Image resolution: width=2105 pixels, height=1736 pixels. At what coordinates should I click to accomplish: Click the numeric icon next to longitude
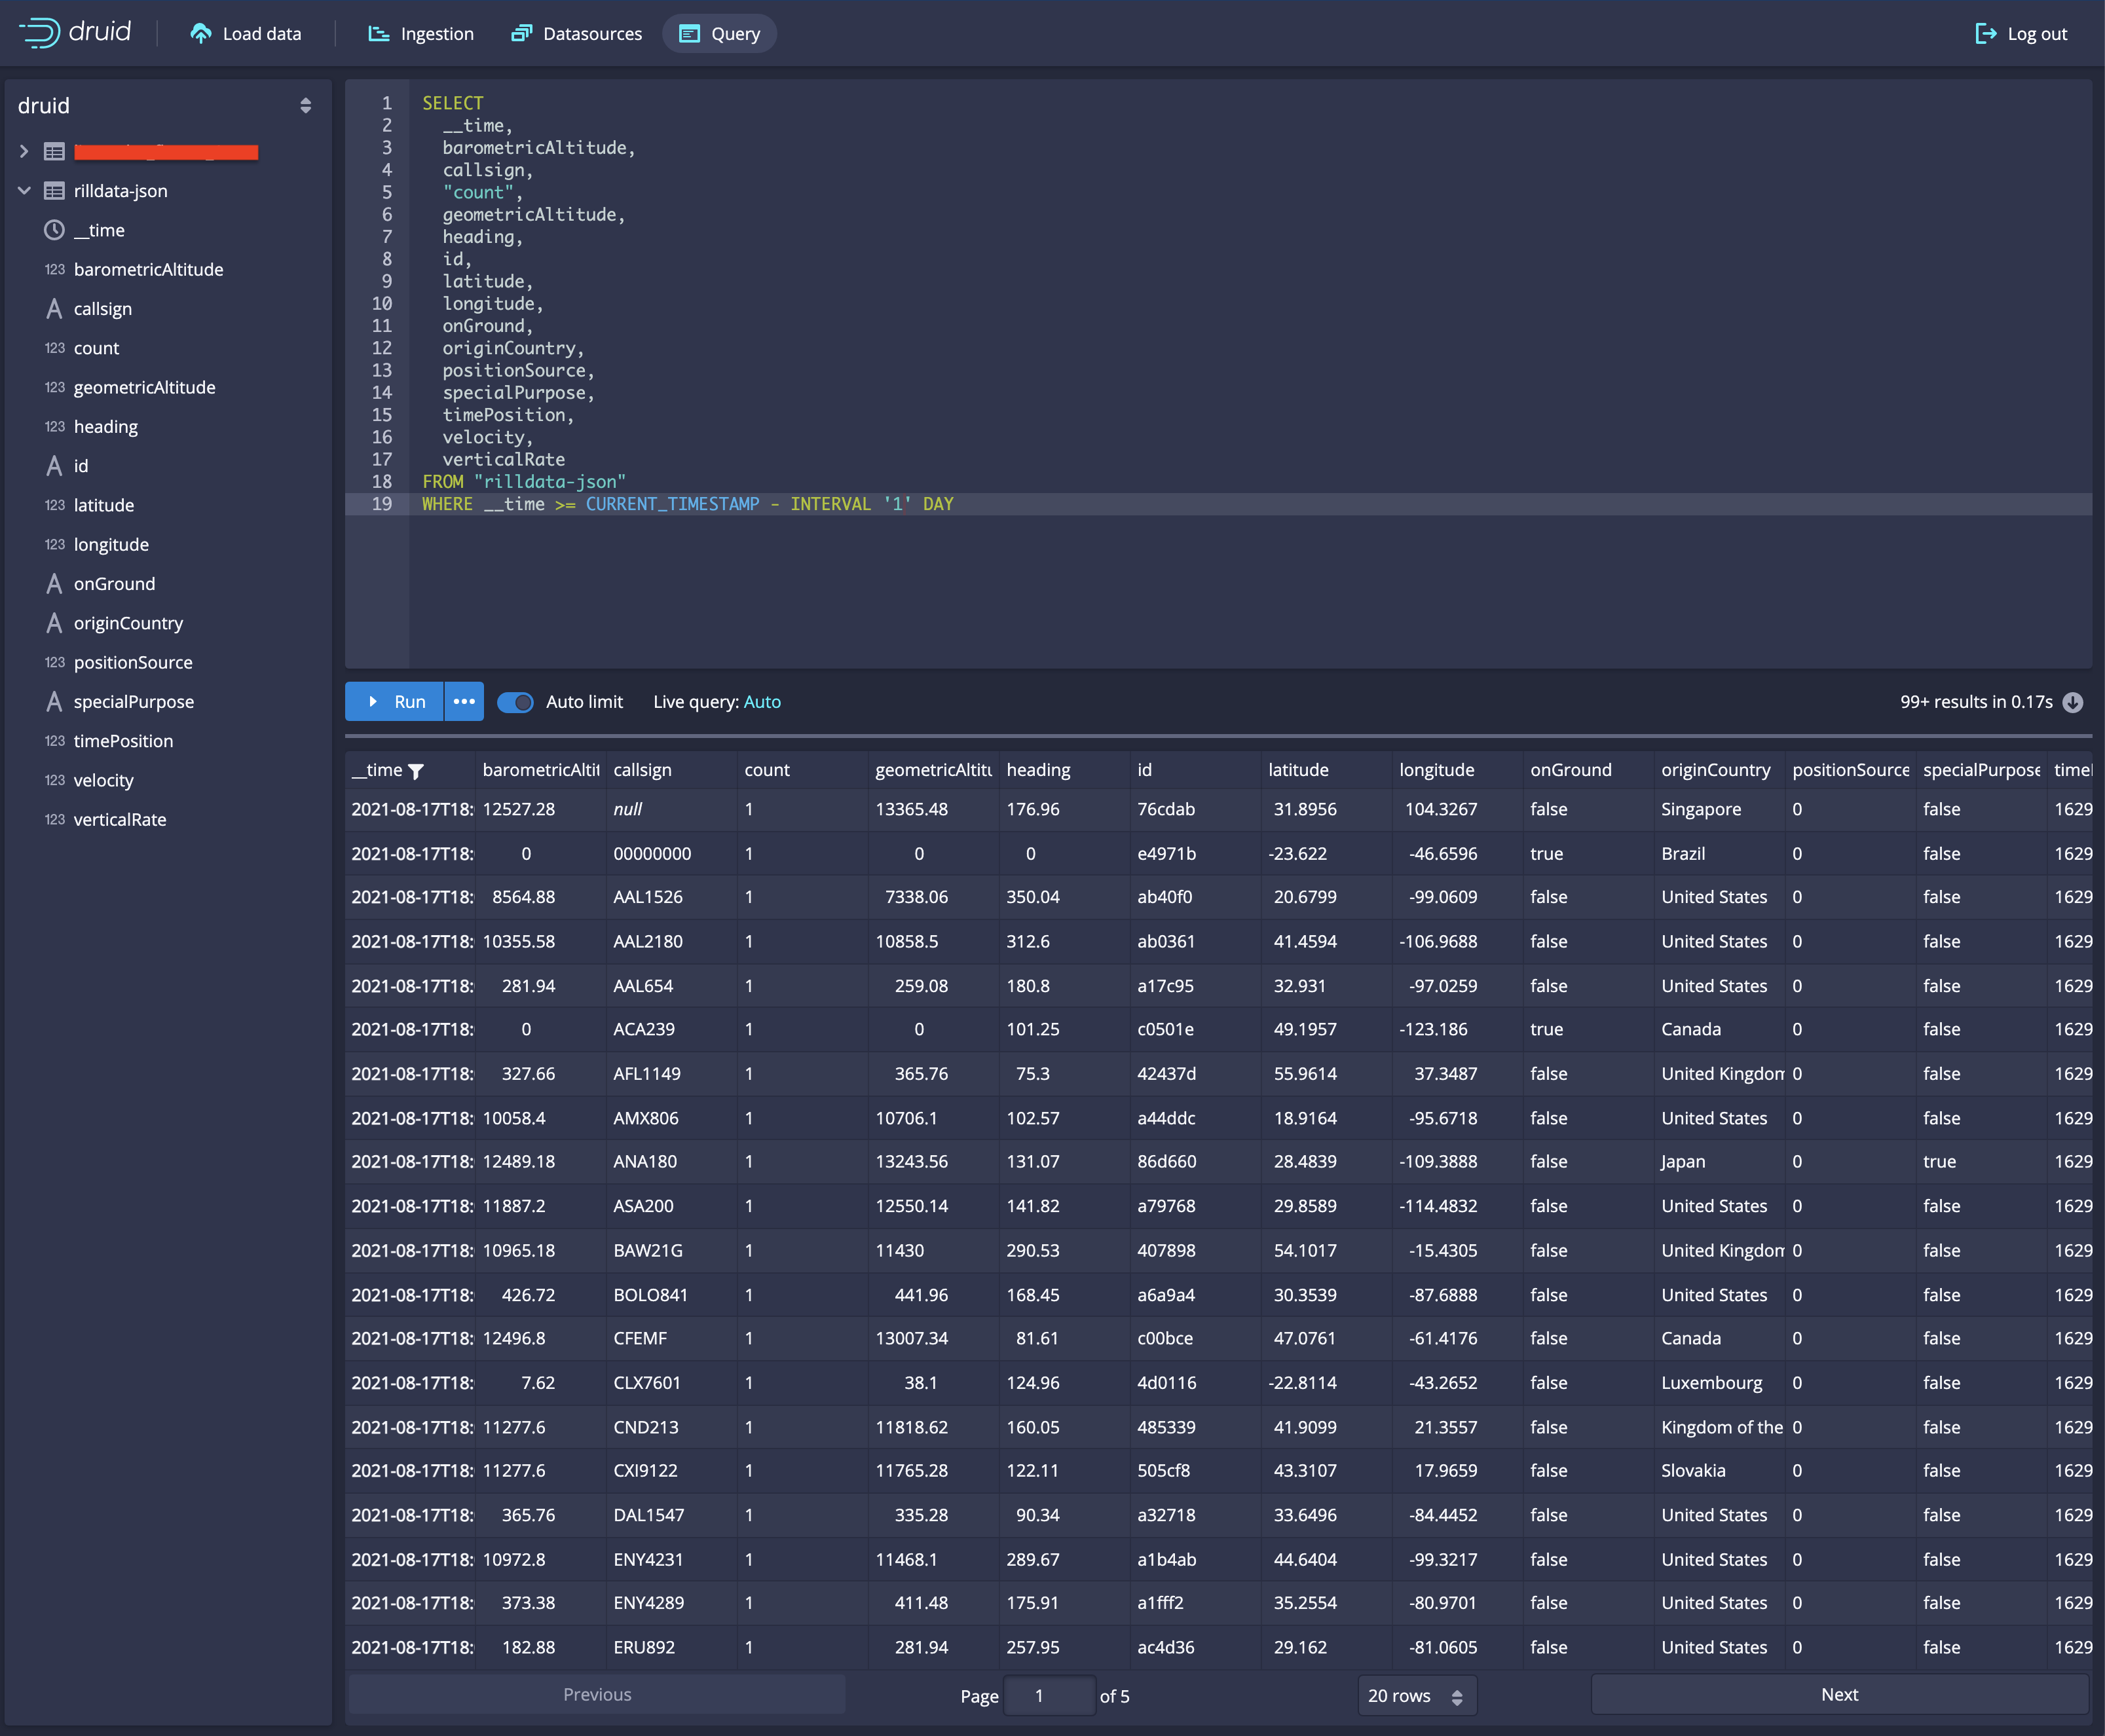(54, 545)
